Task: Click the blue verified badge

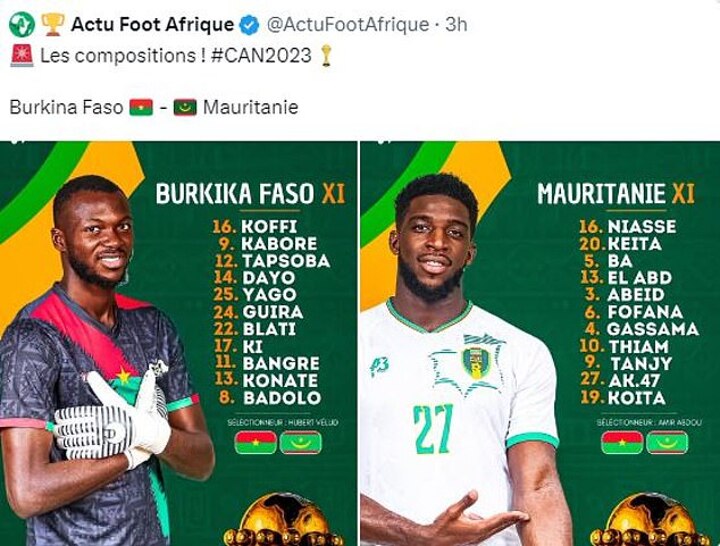Action: click(250, 24)
